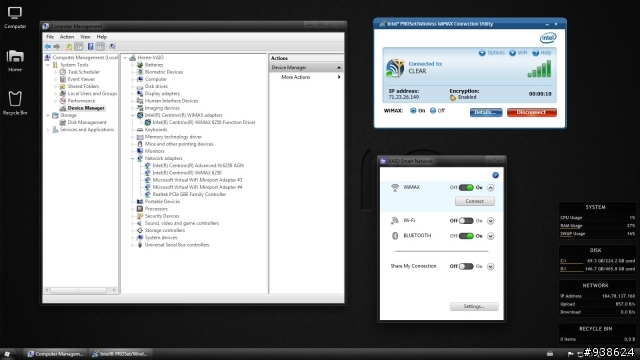Click Help link in WiMAX utility

coord(542,53)
